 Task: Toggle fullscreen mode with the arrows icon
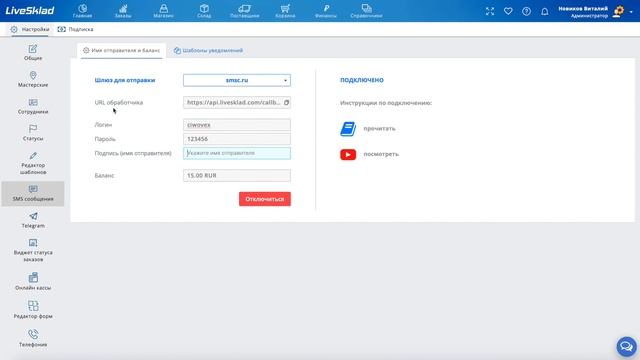pos(490,11)
